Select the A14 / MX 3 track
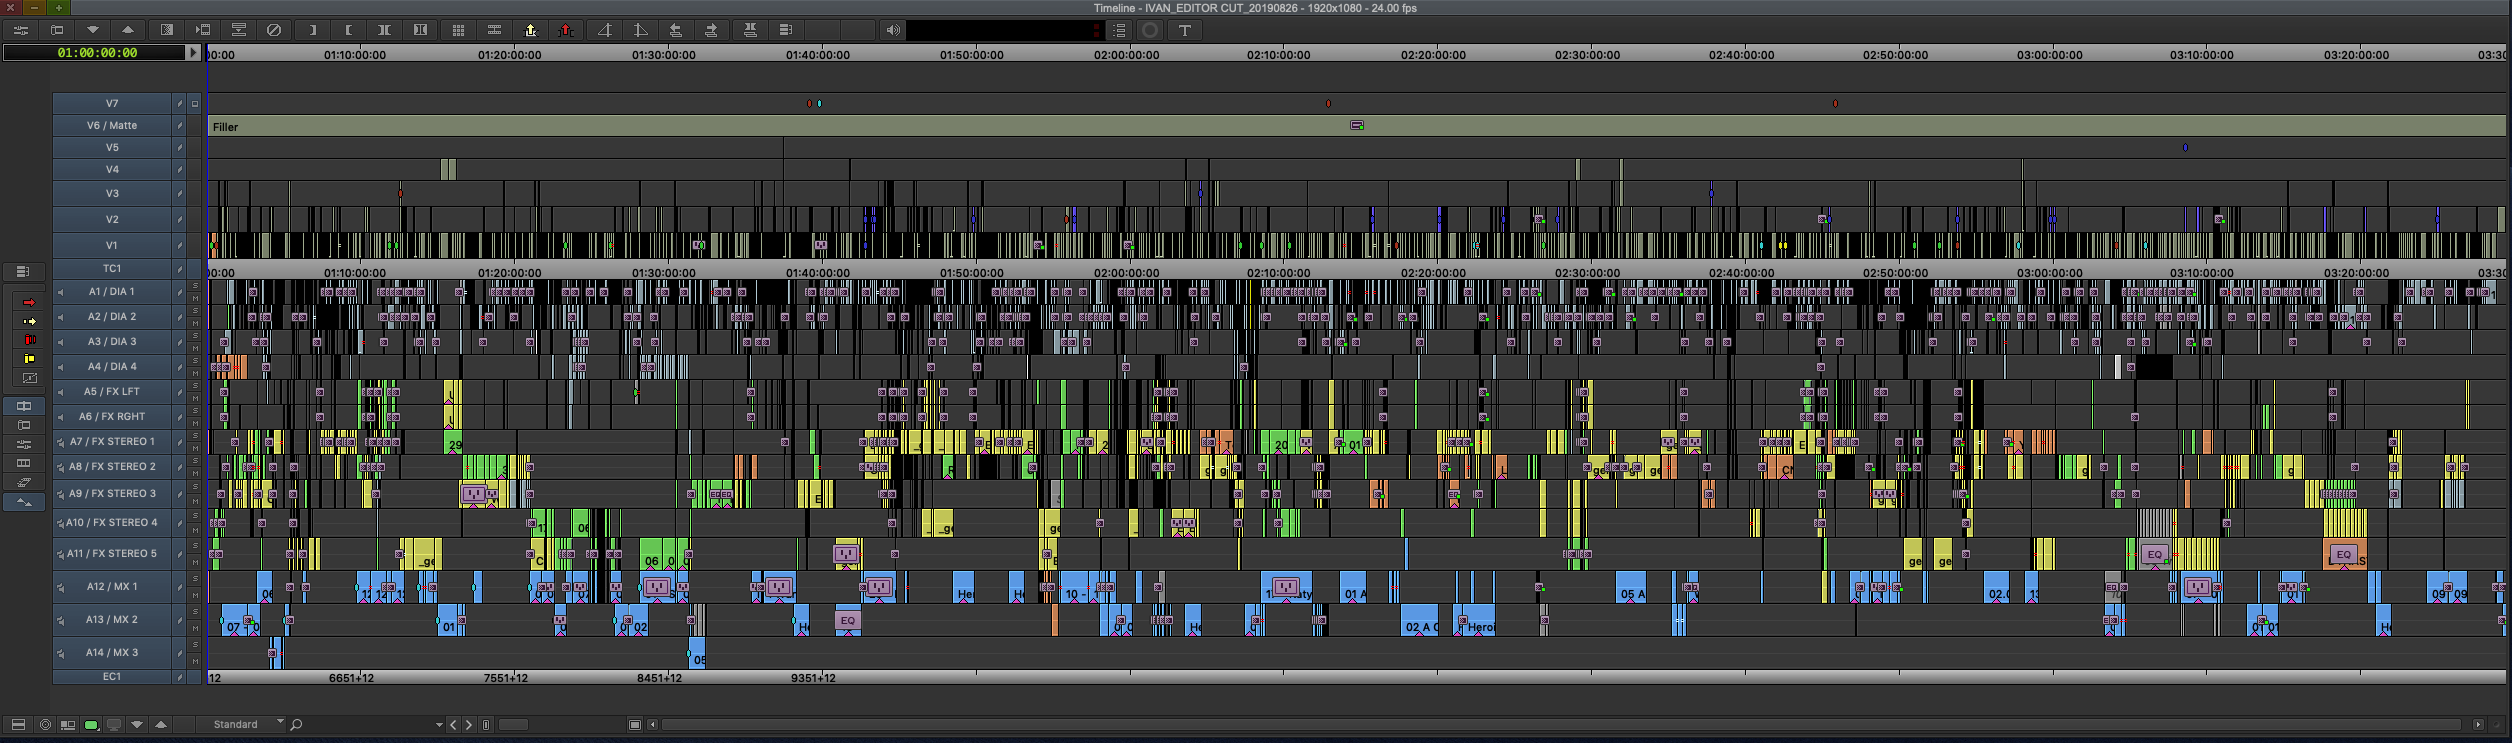 112,652
